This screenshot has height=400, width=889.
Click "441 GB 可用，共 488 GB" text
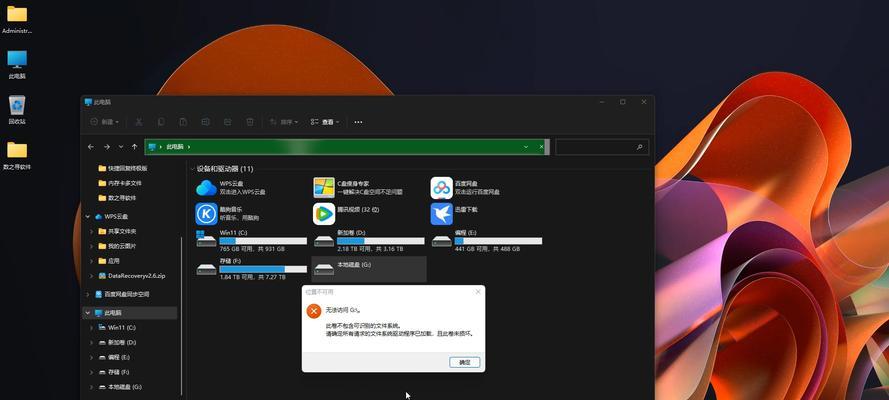(486, 249)
